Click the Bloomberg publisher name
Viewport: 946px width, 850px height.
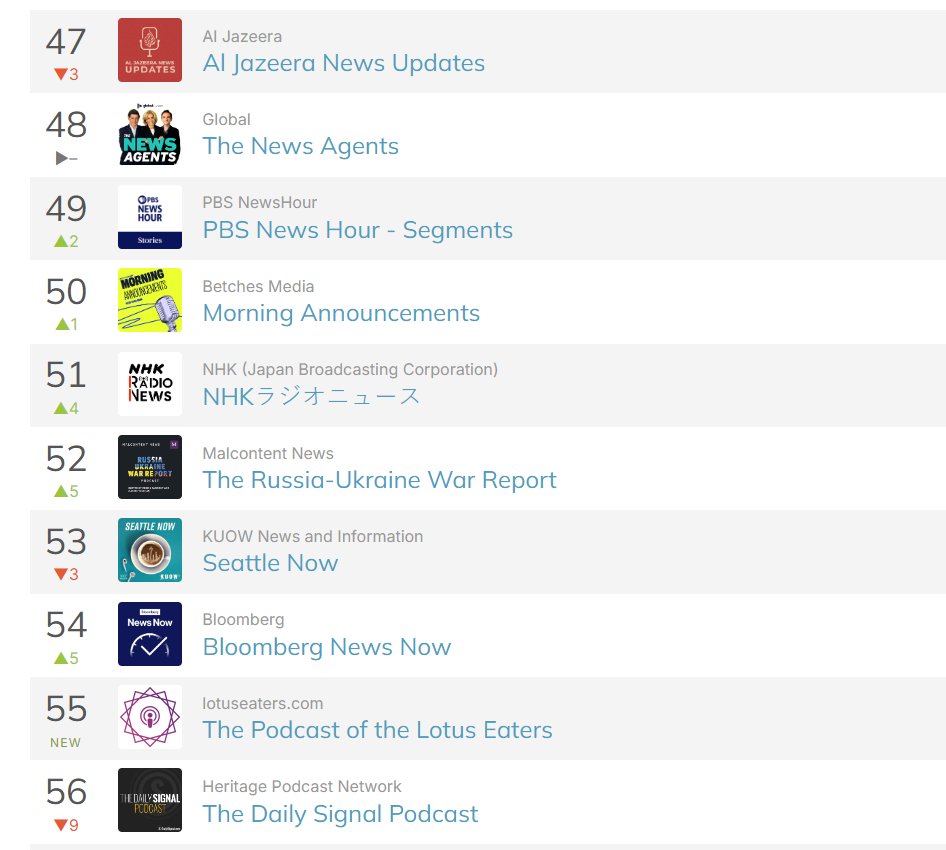[244, 620]
